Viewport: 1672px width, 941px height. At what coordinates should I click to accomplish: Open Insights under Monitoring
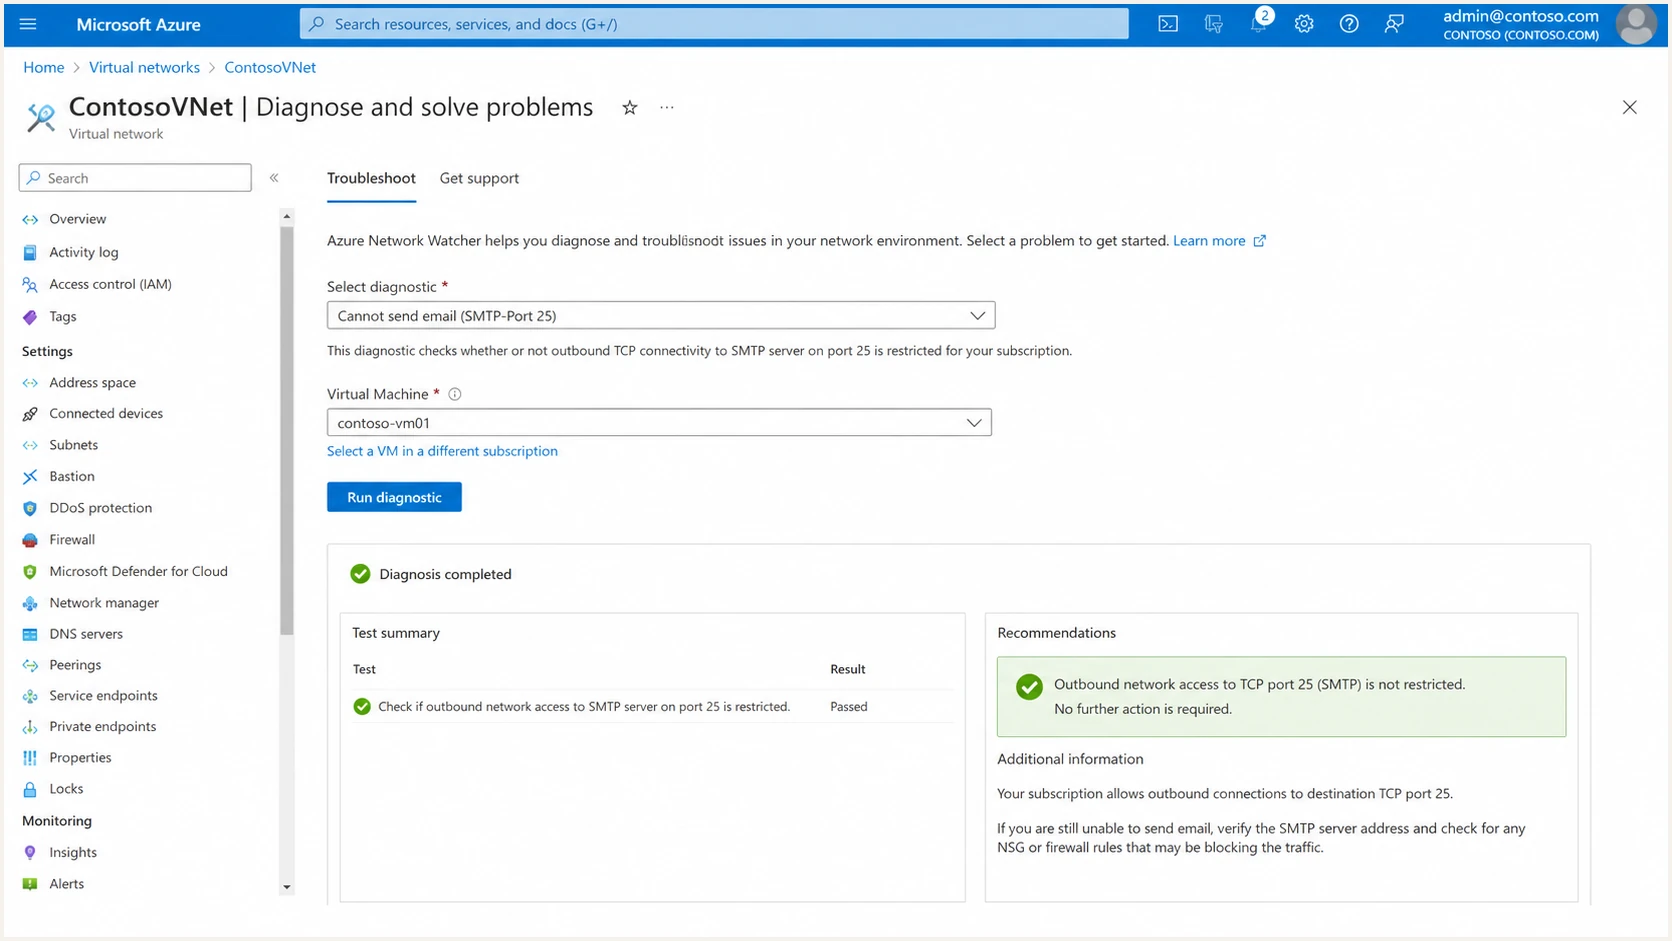pyautogui.click(x=73, y=853)
